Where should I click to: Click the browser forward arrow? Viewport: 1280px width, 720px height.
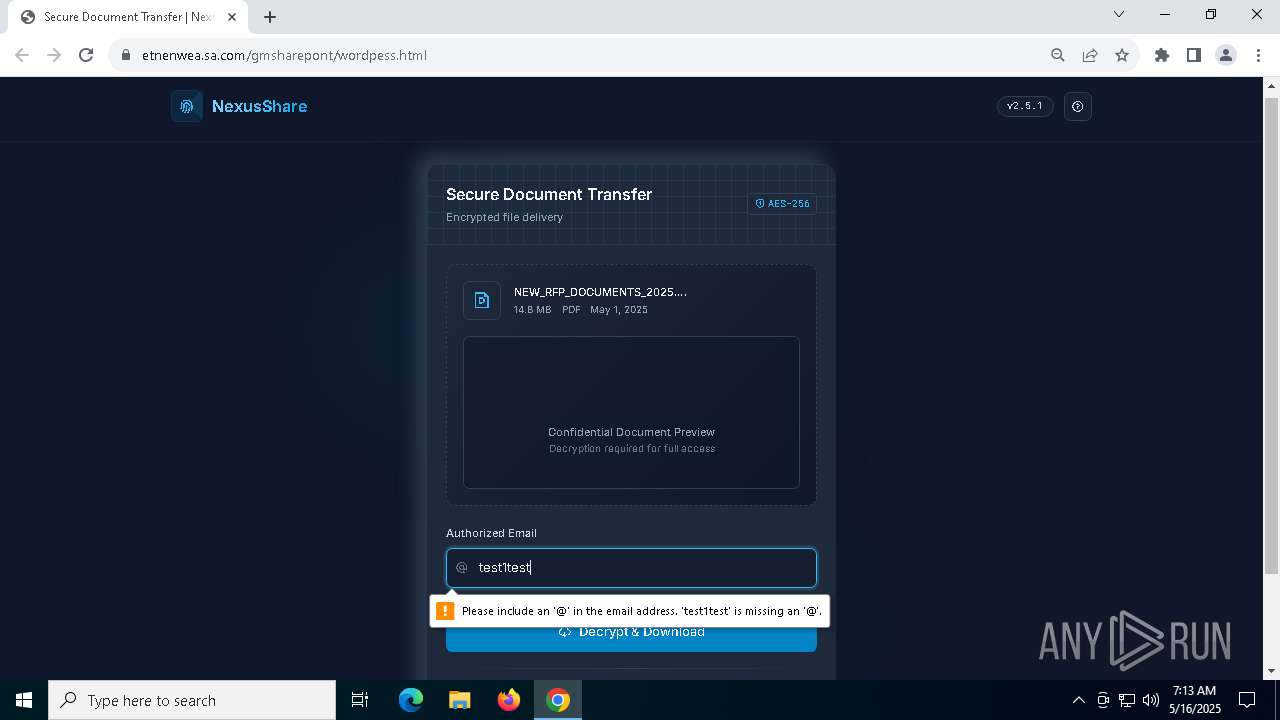(x=54, y=55)
